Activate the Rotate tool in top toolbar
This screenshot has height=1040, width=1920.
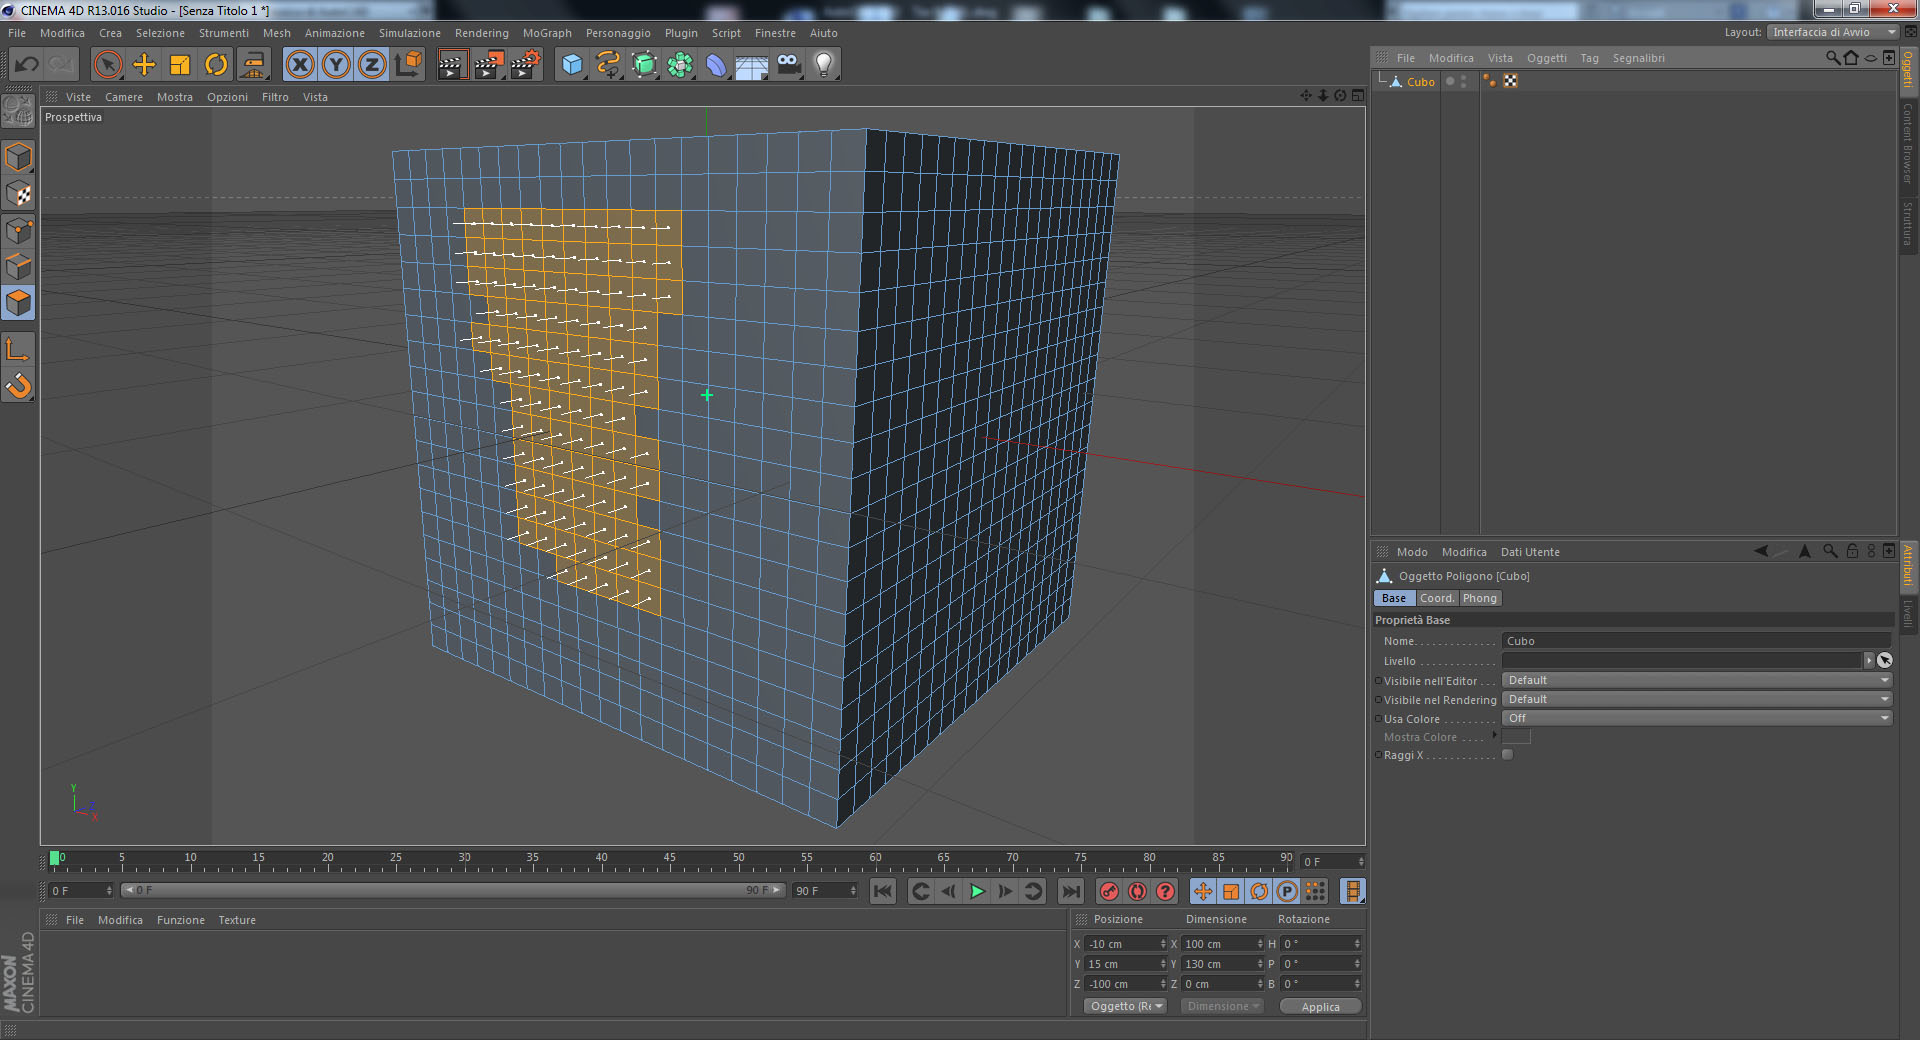pyautogui.click(x=216, y=65)
